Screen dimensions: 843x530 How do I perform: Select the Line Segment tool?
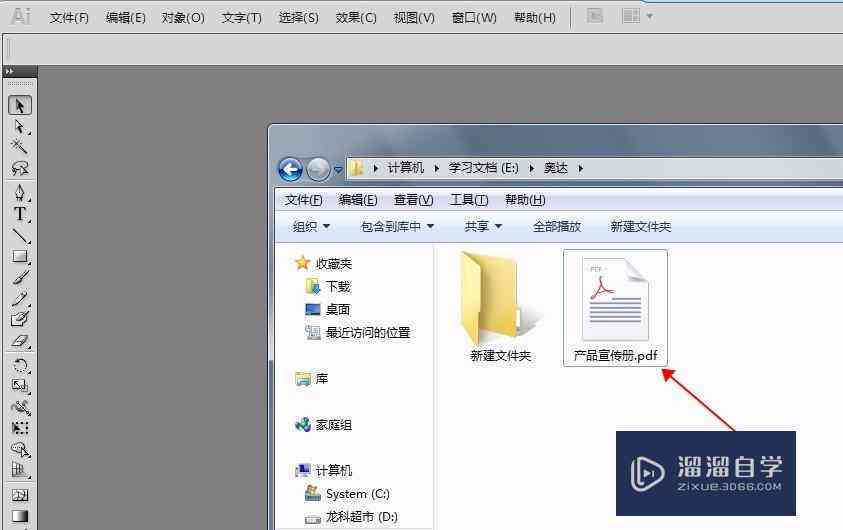(20, 235)
